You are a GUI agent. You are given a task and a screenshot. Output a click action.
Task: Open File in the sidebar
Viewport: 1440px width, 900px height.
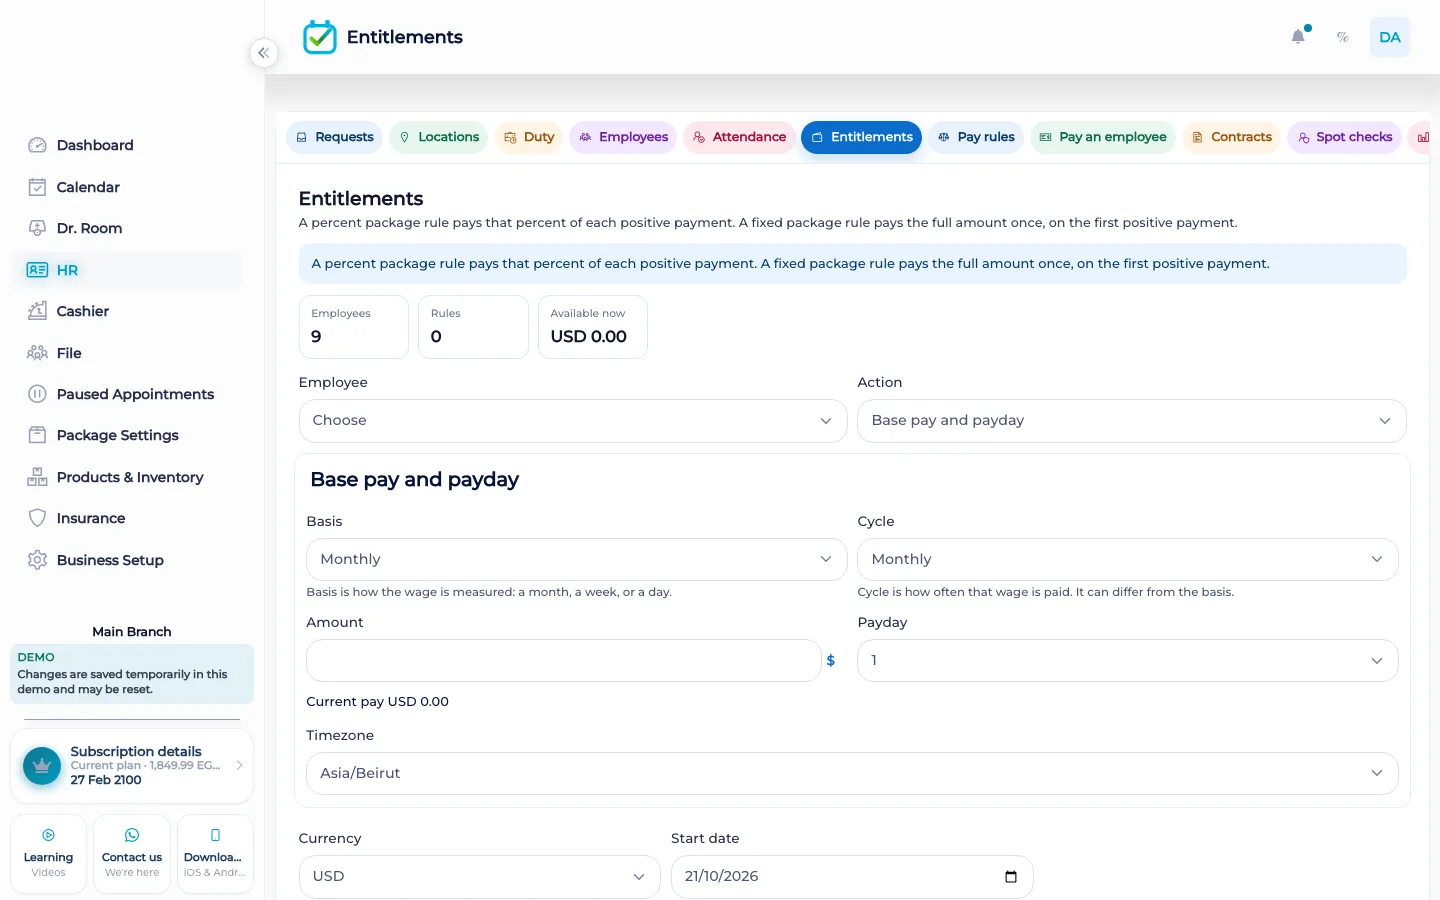[127, 353]
